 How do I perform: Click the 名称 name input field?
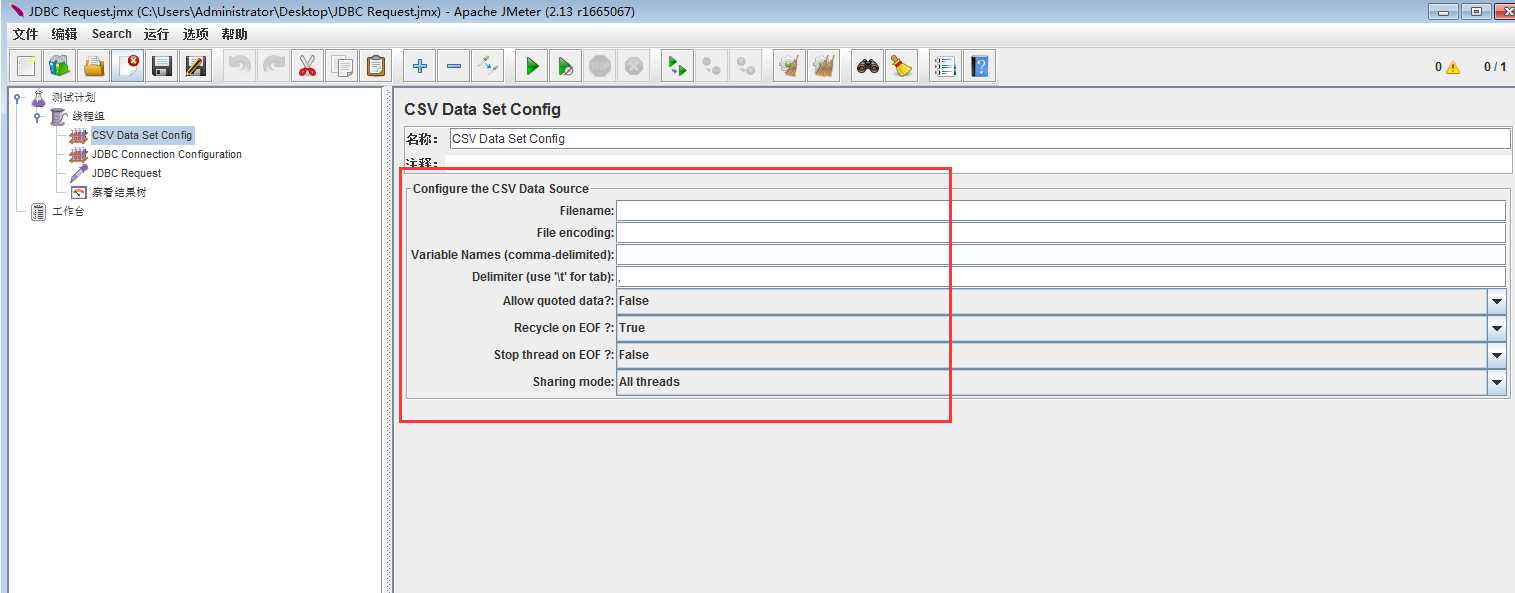coord(980,139)
